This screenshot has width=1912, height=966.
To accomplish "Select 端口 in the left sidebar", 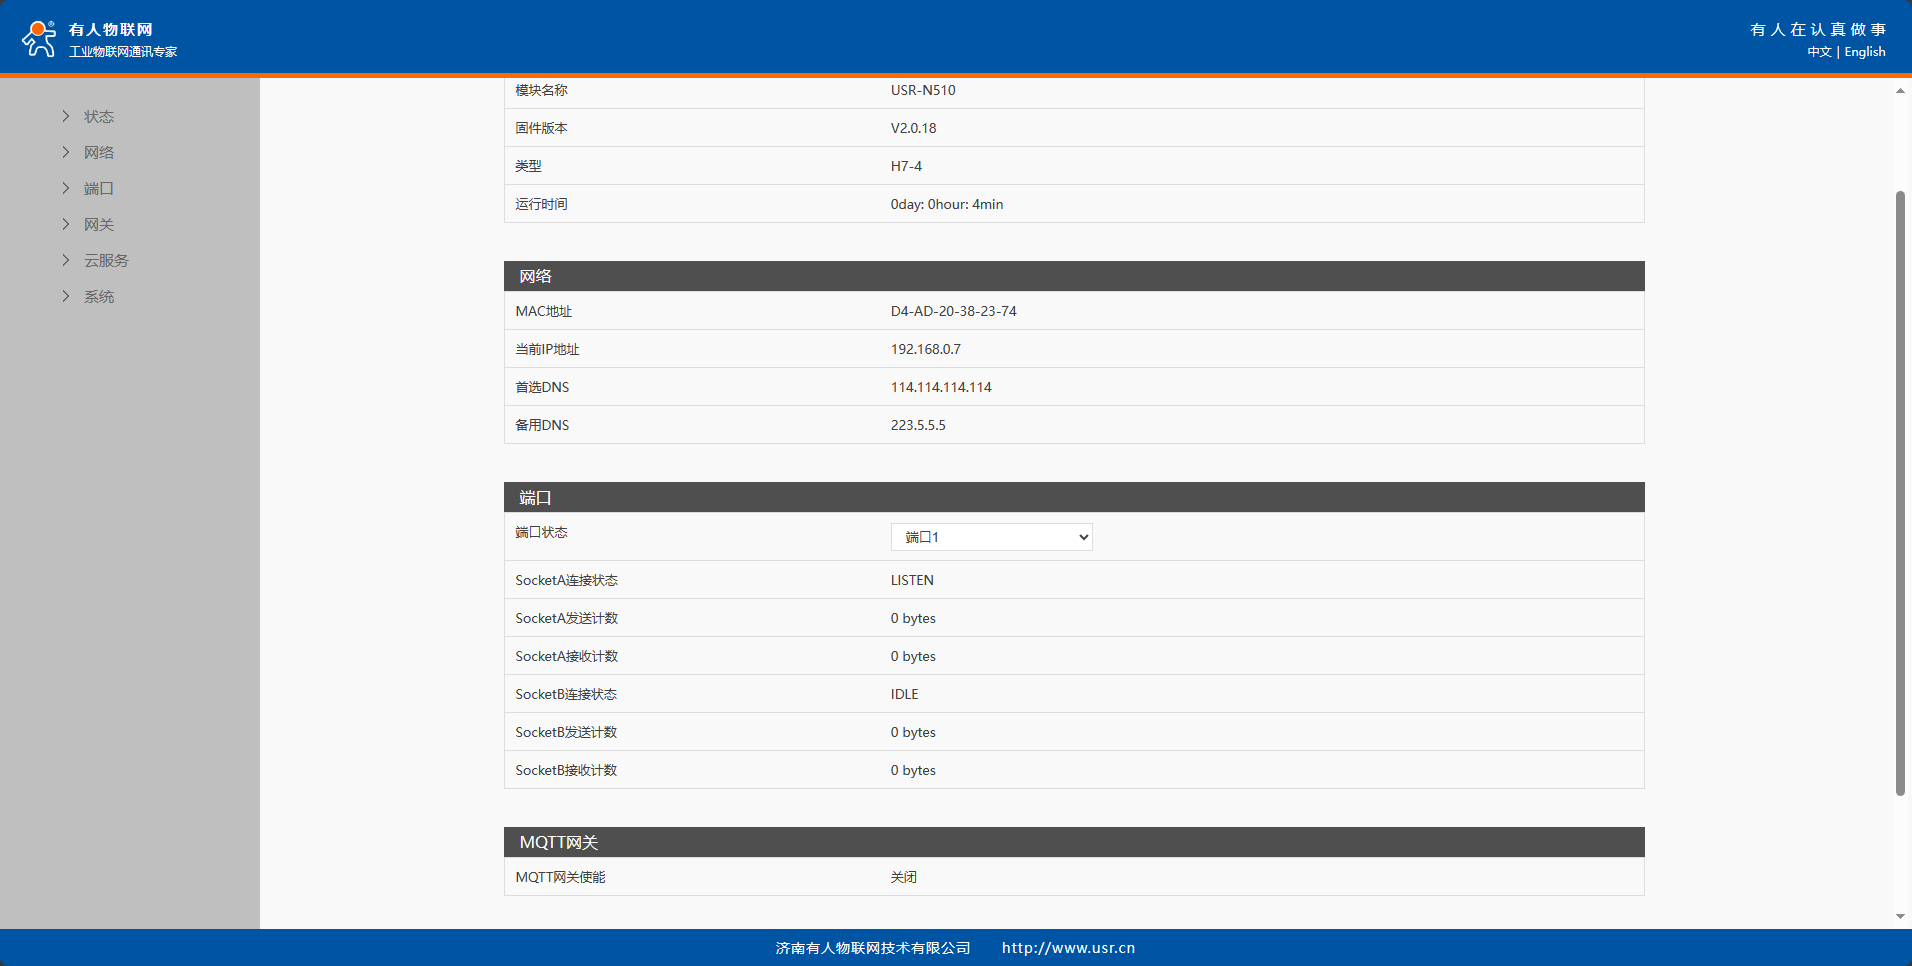I will coord(99,189).
